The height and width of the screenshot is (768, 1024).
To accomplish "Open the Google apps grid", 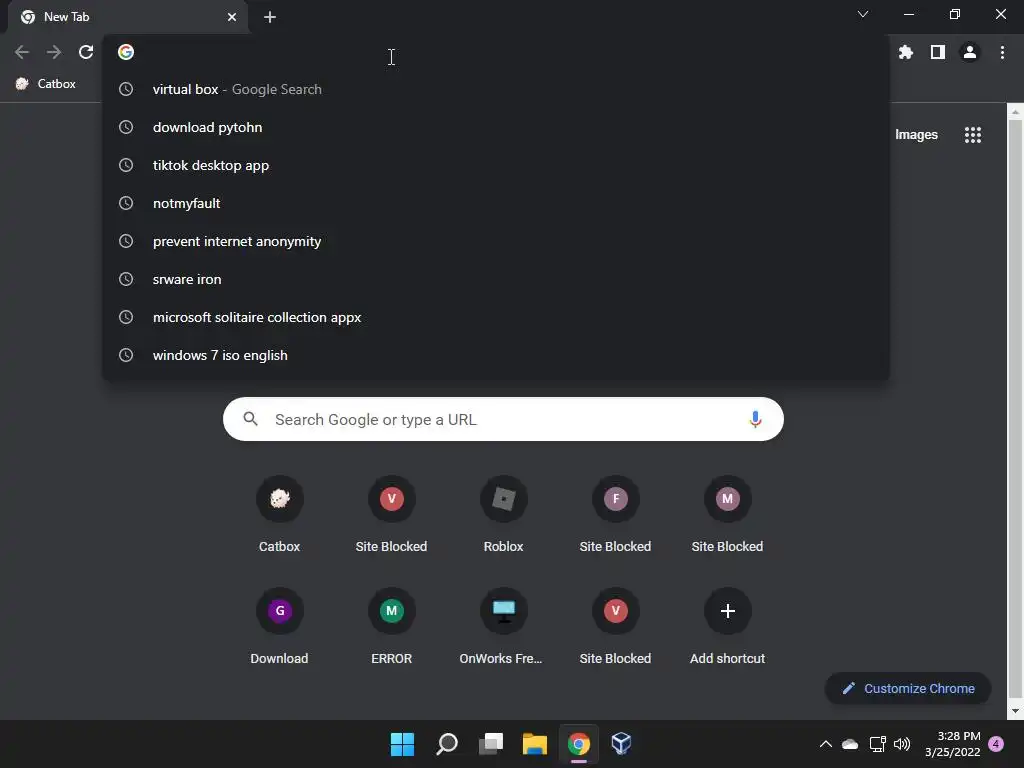I will coord(972,135).
